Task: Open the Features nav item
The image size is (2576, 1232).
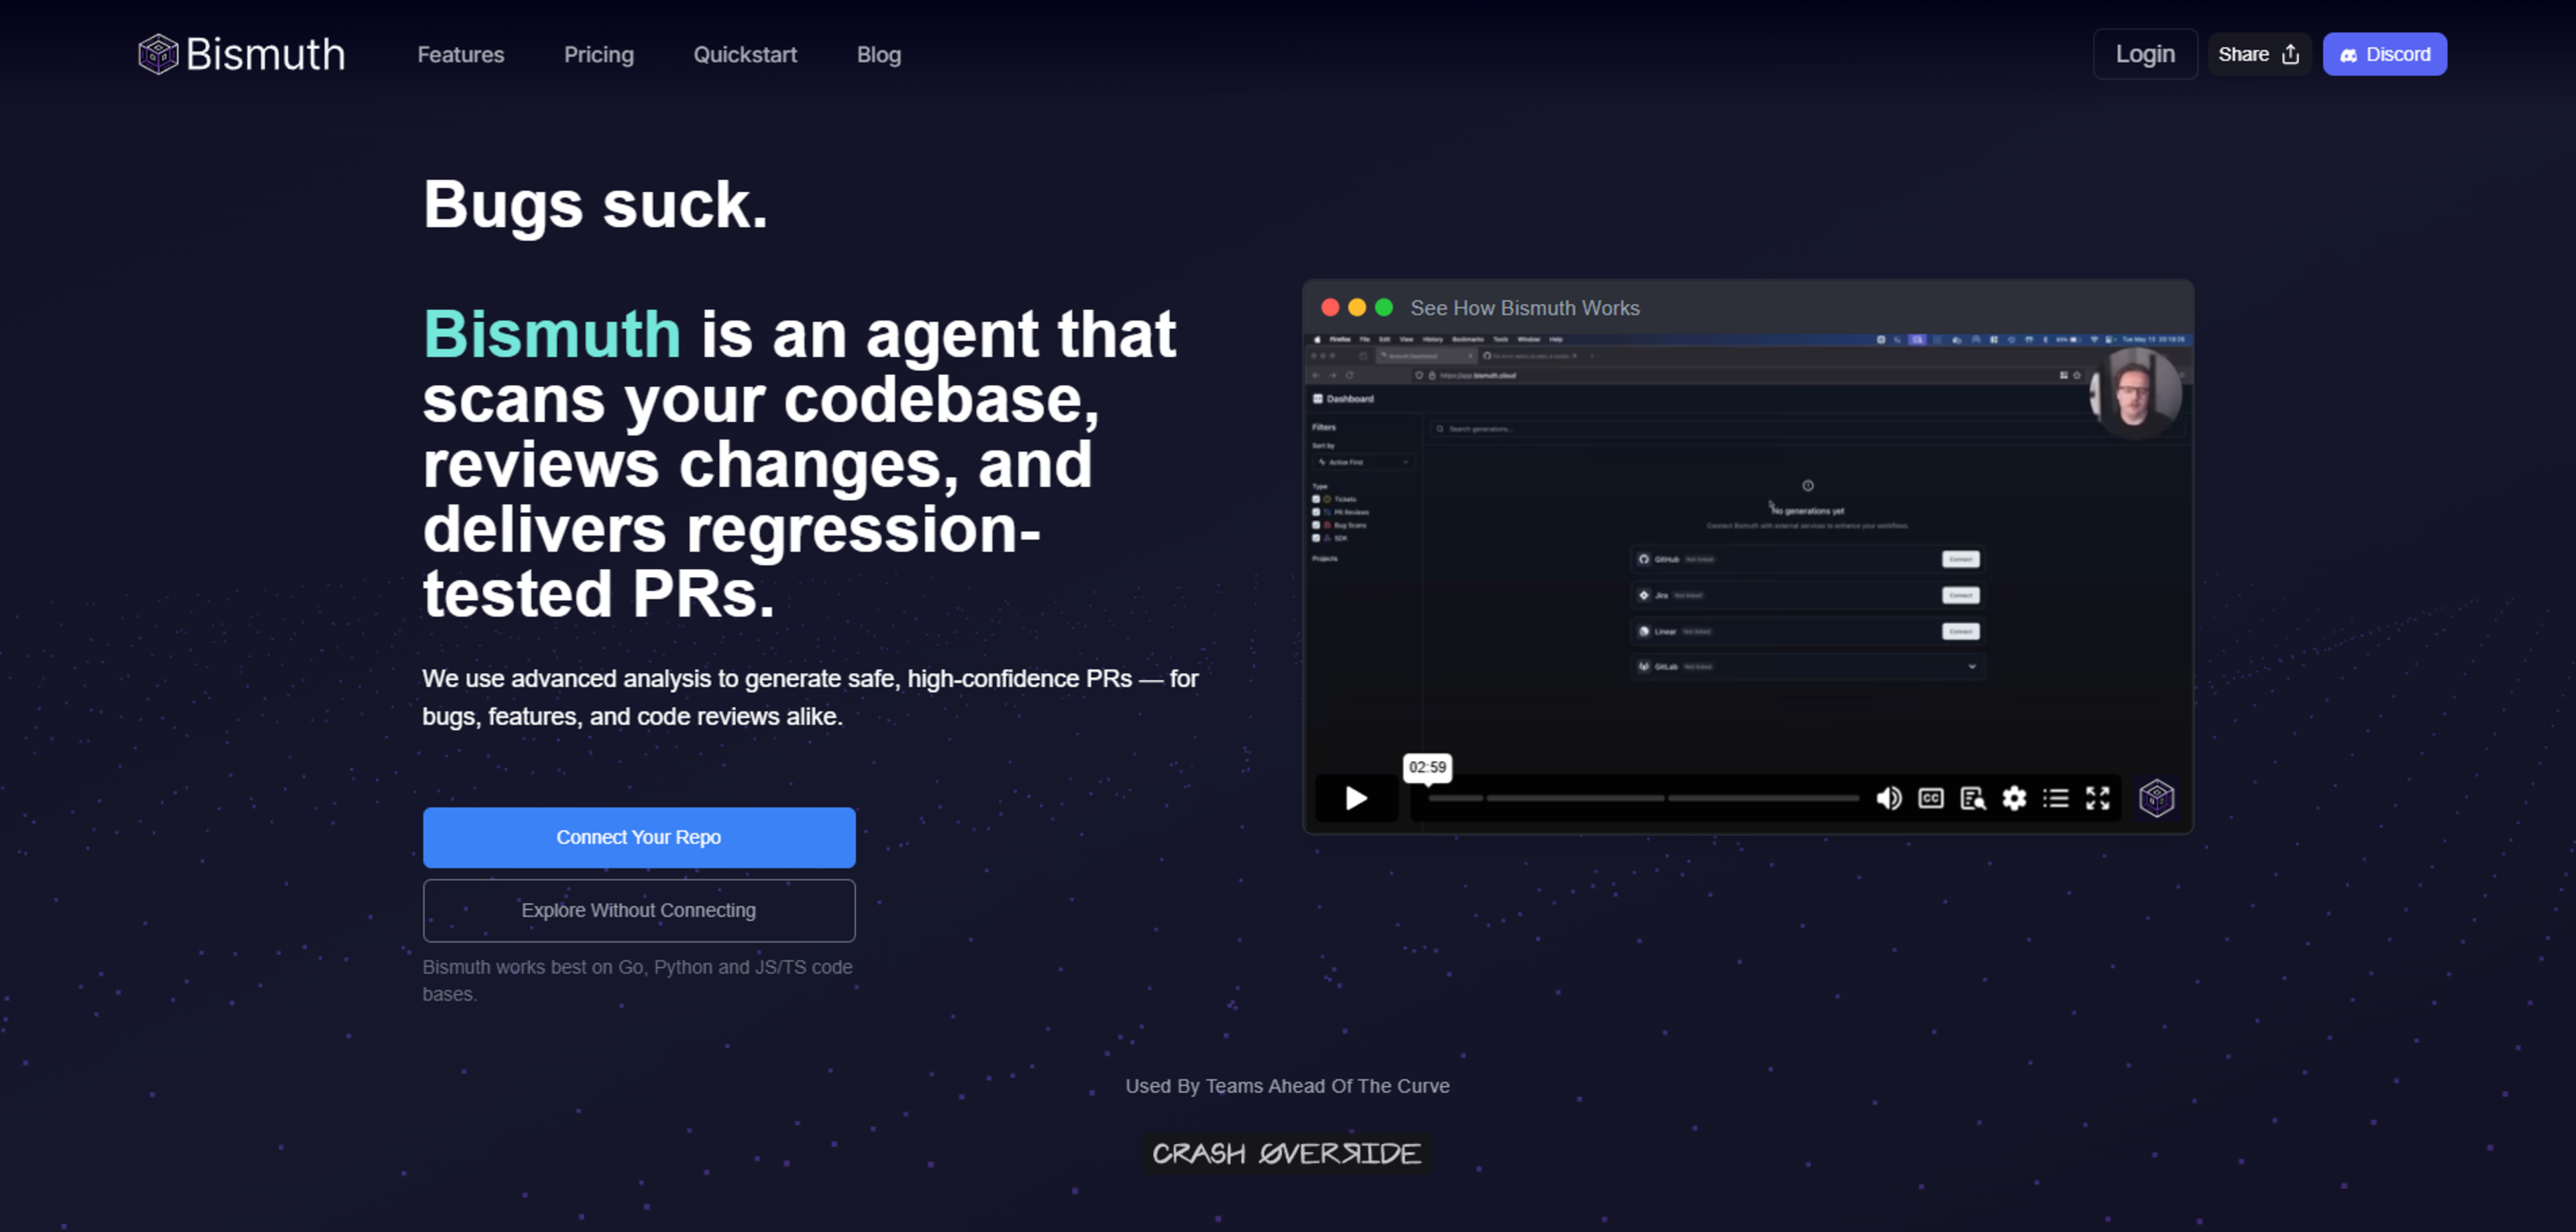Action: tap(460, 55)
